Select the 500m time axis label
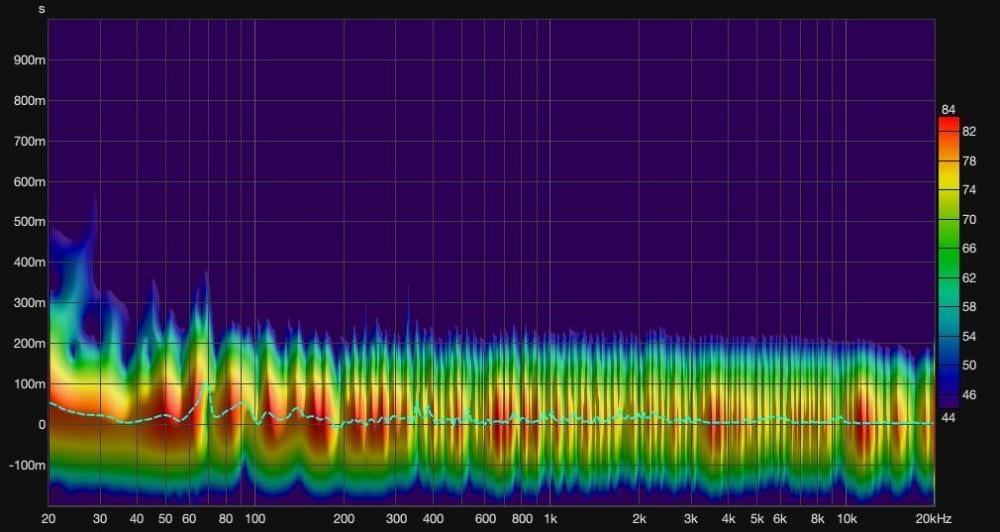 tap(27, 222)
